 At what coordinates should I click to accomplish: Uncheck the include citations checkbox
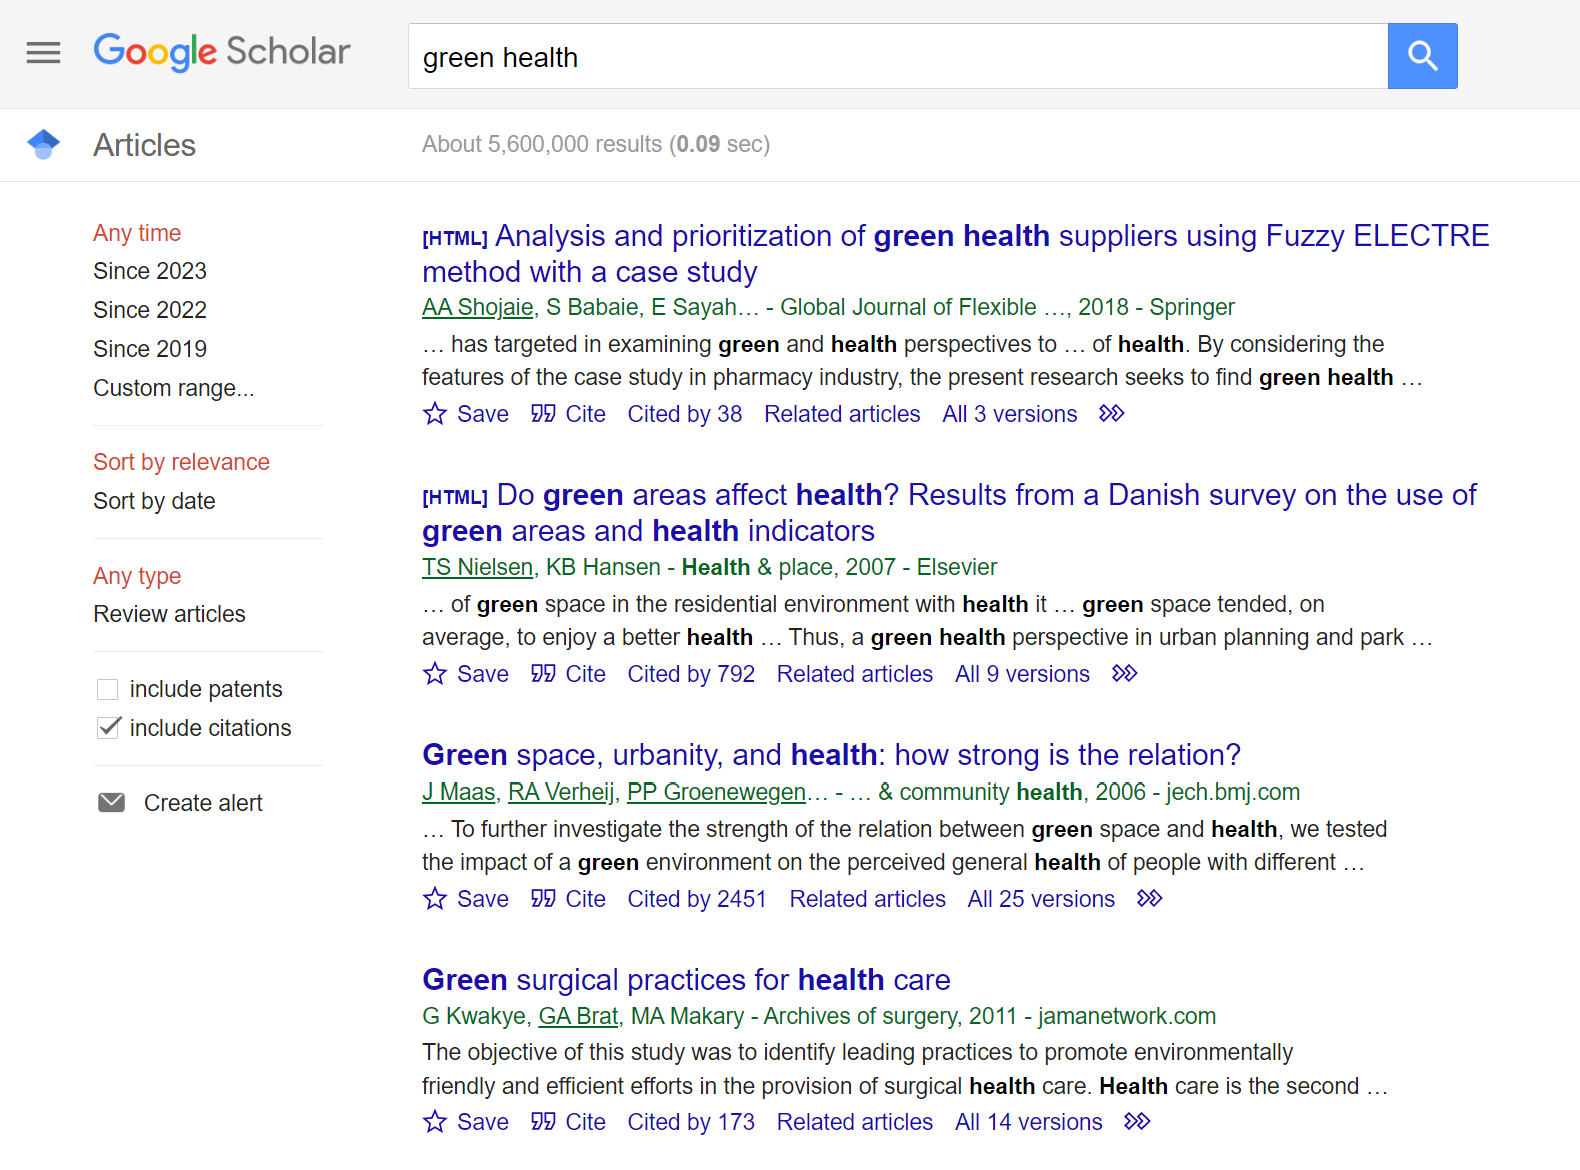[108, 728]
